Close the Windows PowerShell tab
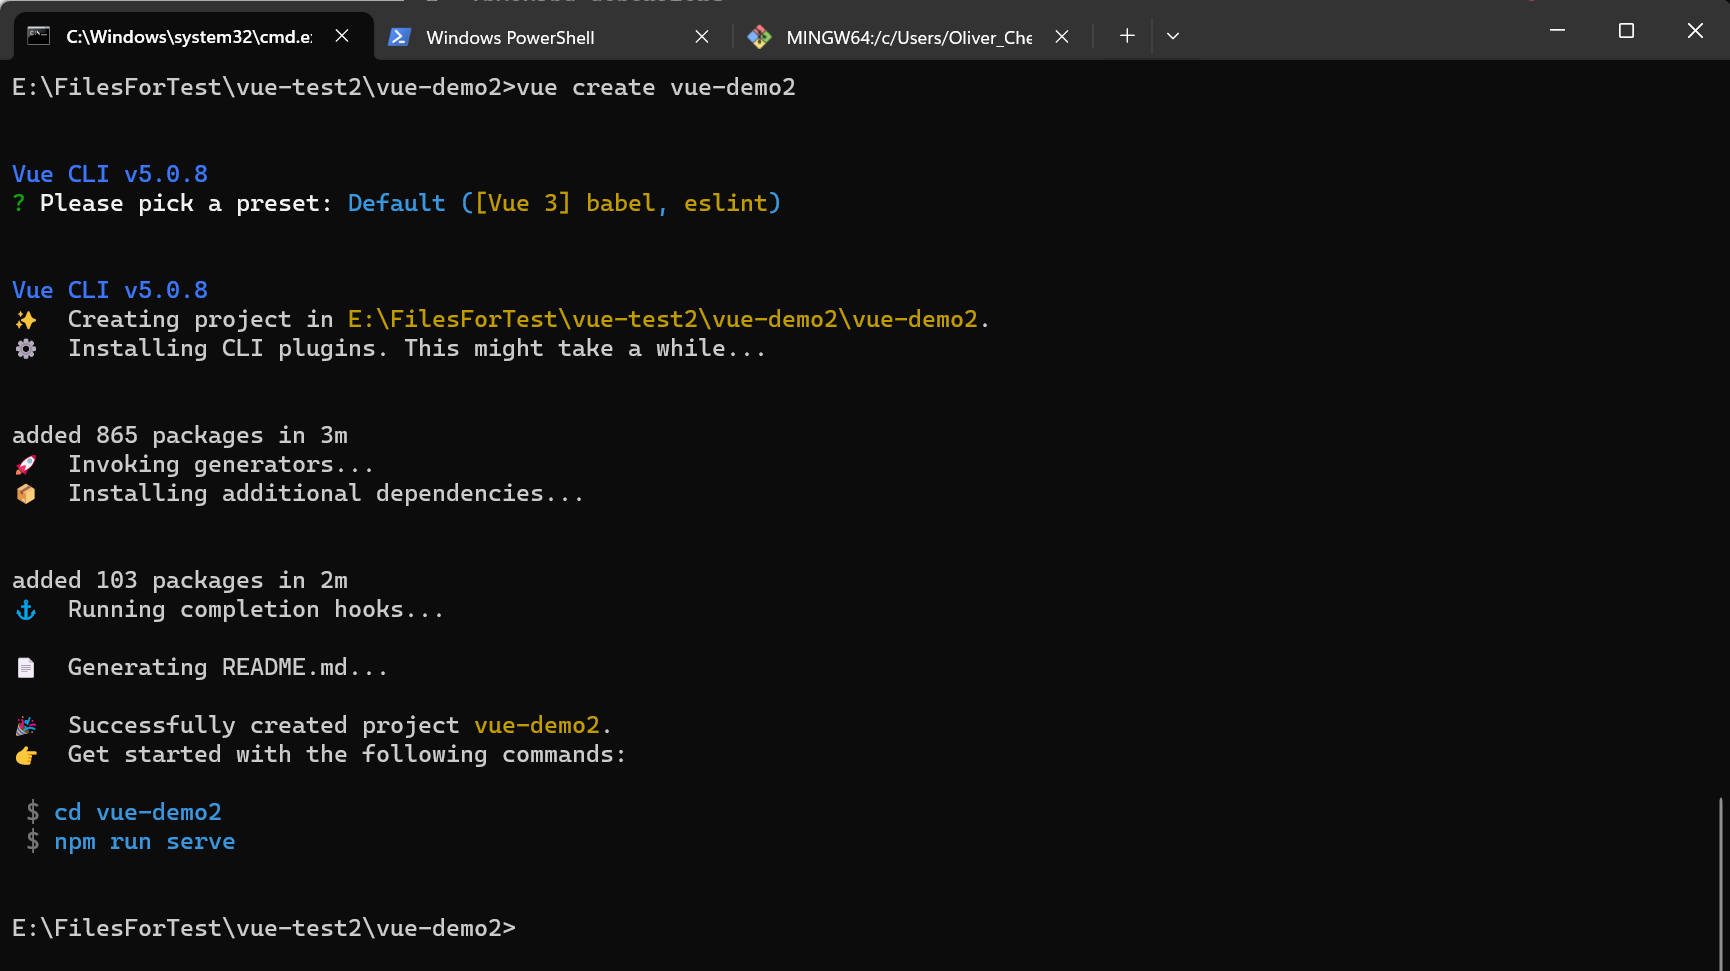The width and height of the screenshot is (1730, 971). pos(702,37)
